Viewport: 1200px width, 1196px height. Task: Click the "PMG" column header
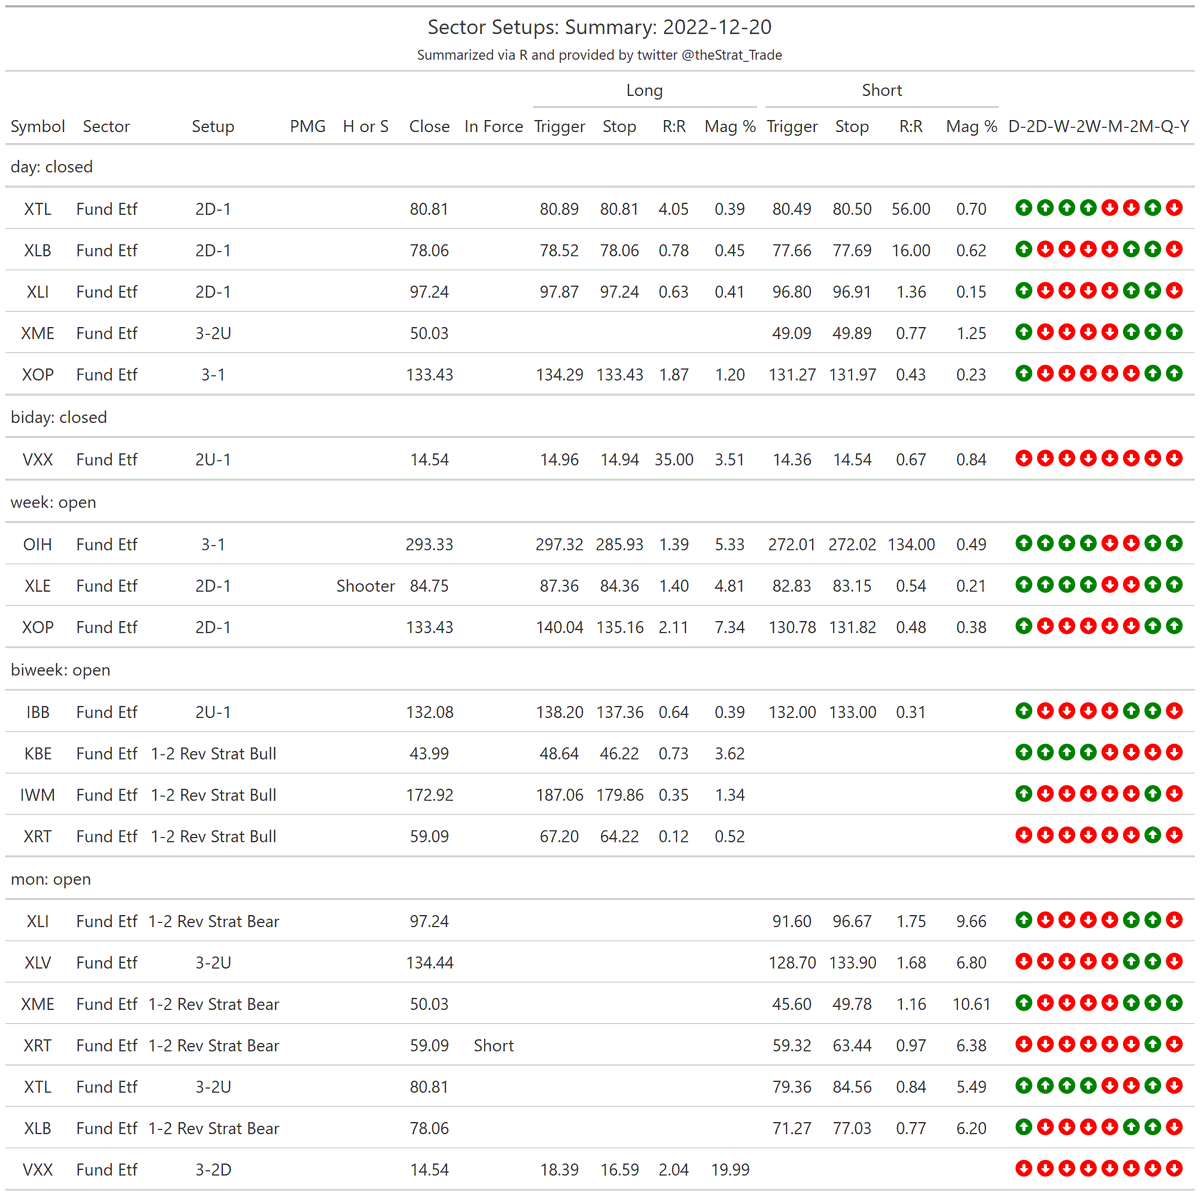point(308,126)
